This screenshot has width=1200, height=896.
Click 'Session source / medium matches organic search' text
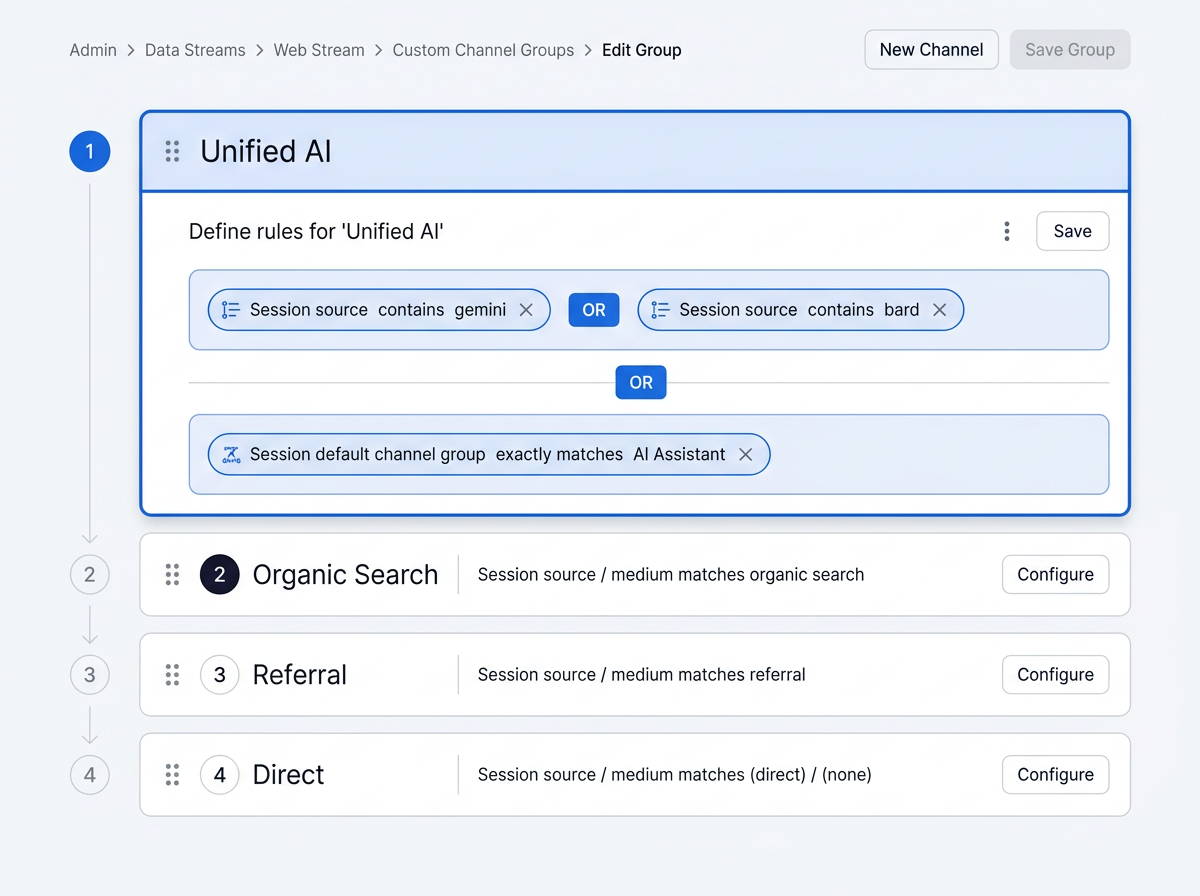671,575
